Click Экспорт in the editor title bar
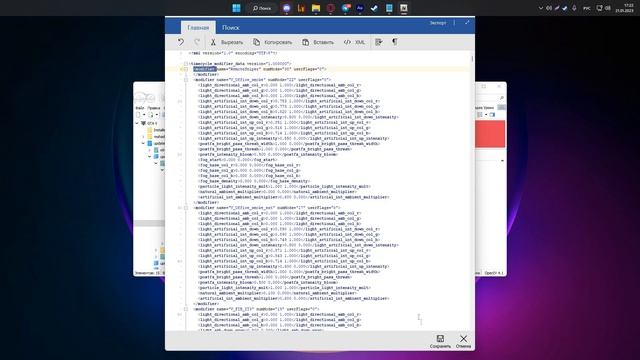 (x=438, y=23)
